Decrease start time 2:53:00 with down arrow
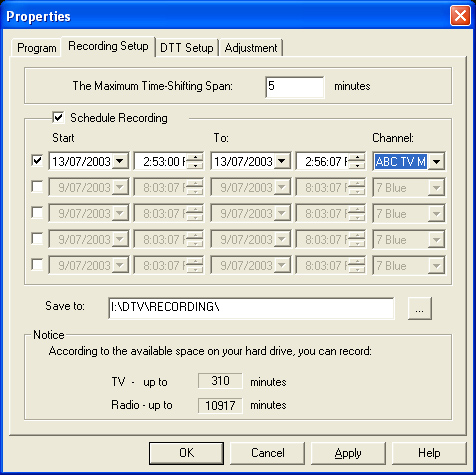Image resolution: width=476 pixels, height=475 pixels. [x=195, y=166]
